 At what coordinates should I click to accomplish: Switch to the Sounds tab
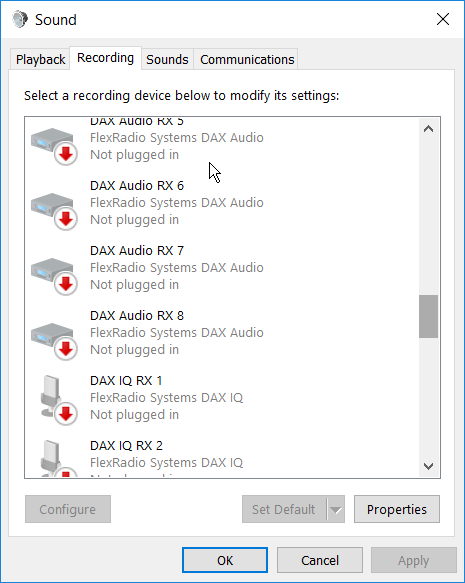click(167, 59)
